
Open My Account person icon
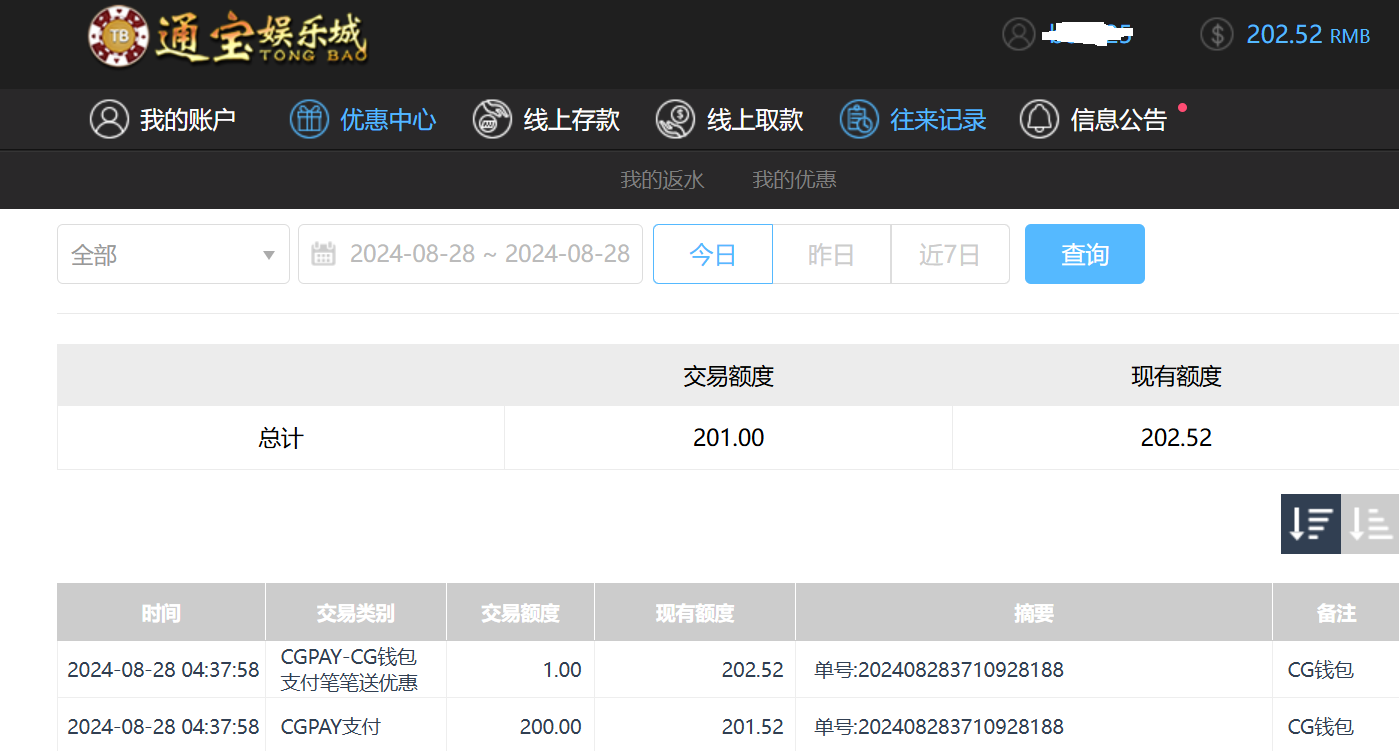point(109,119)
